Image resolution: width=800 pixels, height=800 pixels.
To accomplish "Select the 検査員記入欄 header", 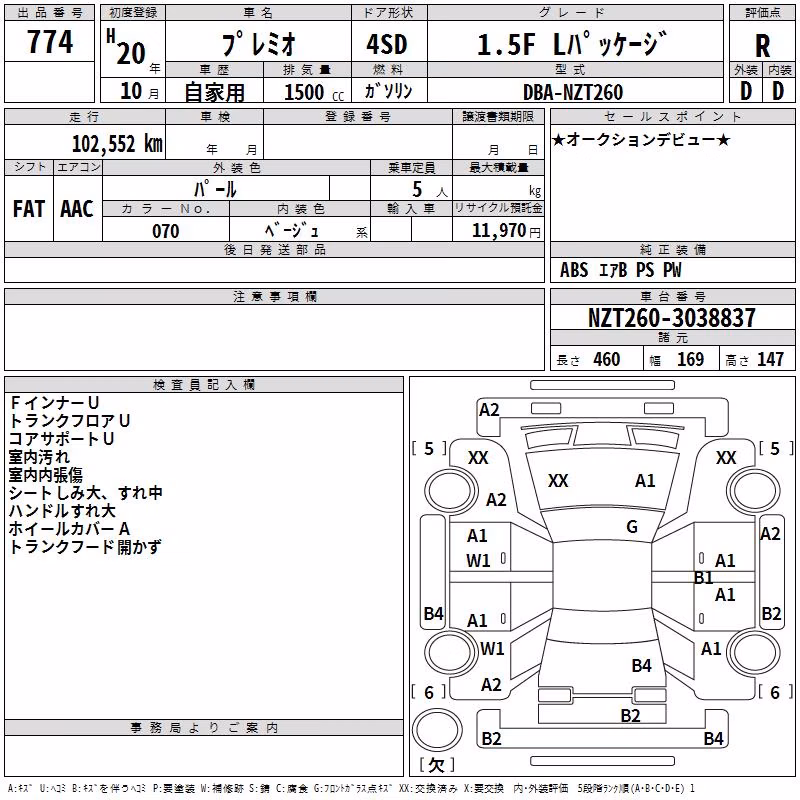I will [x=204, y=385].
